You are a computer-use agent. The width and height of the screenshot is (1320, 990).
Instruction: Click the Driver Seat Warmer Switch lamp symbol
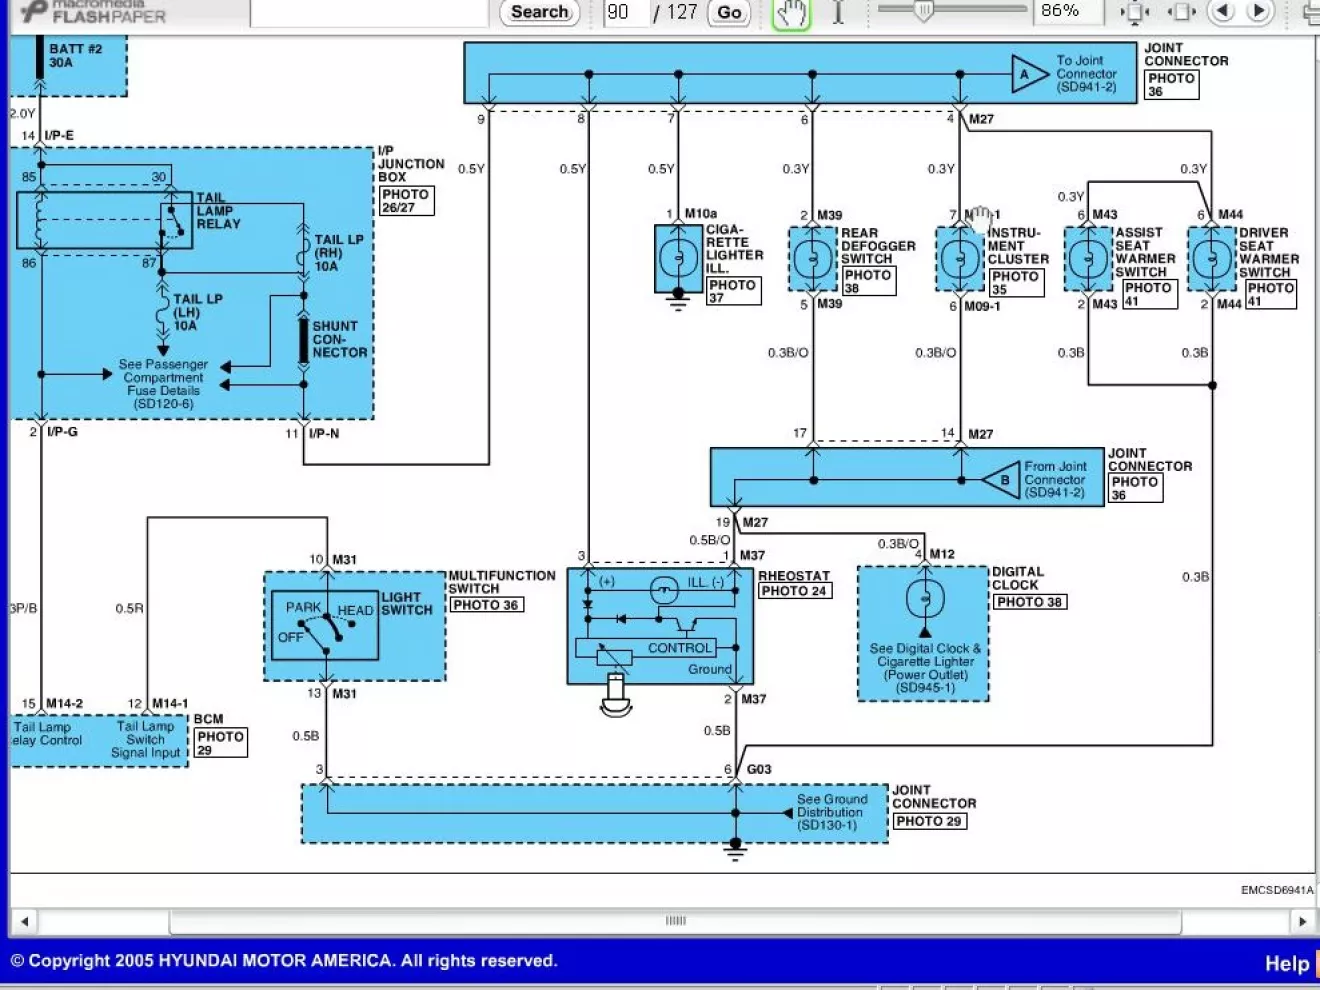pos(1212,259)
